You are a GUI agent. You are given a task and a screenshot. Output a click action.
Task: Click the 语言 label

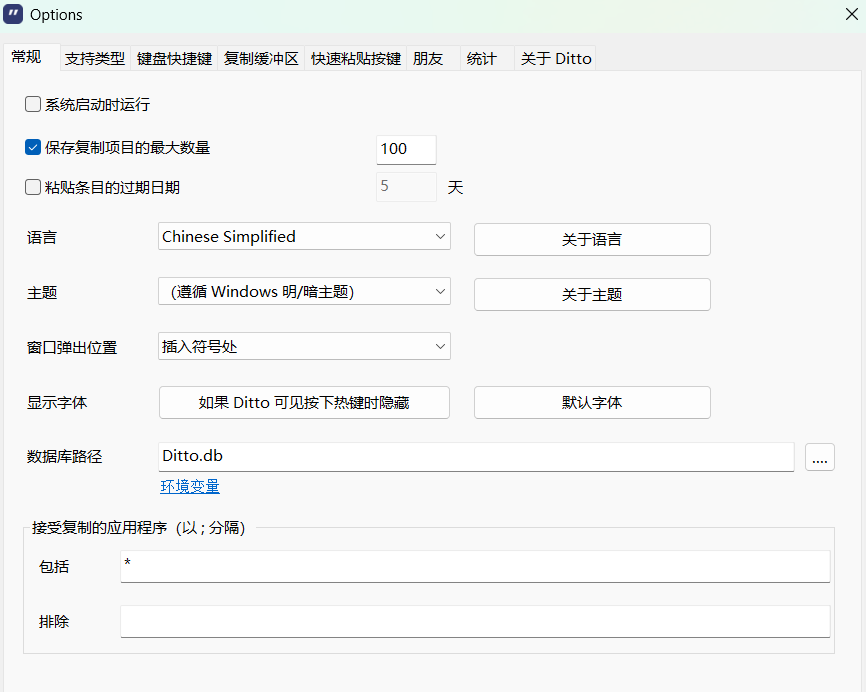(42, 237)
